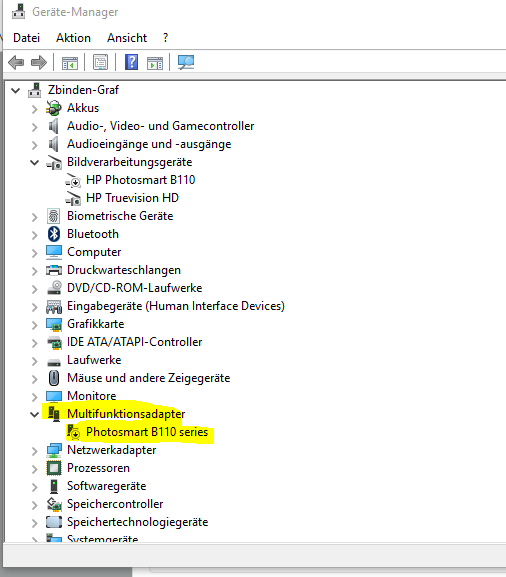Viewport: 506px width, 577px height.
Task: Click the scan for hardware changes icon
Action: (186, 62)
